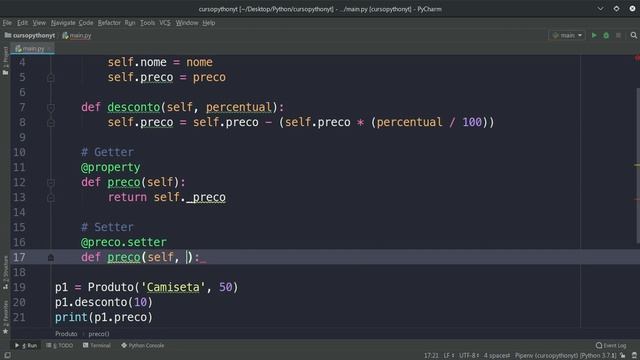
Task: Open the Run tool window
Action: 26,345
